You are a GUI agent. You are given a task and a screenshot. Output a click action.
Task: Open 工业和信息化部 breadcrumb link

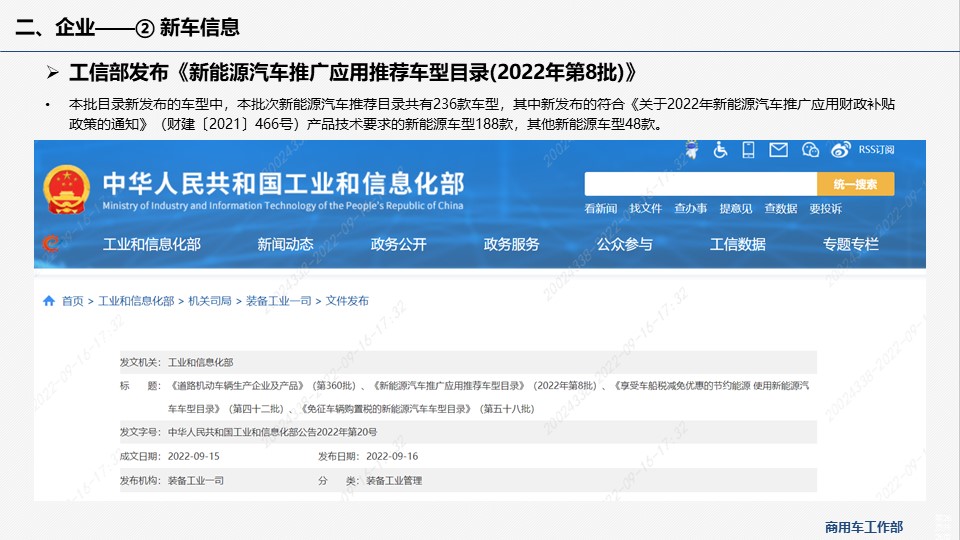coord(136,301)
